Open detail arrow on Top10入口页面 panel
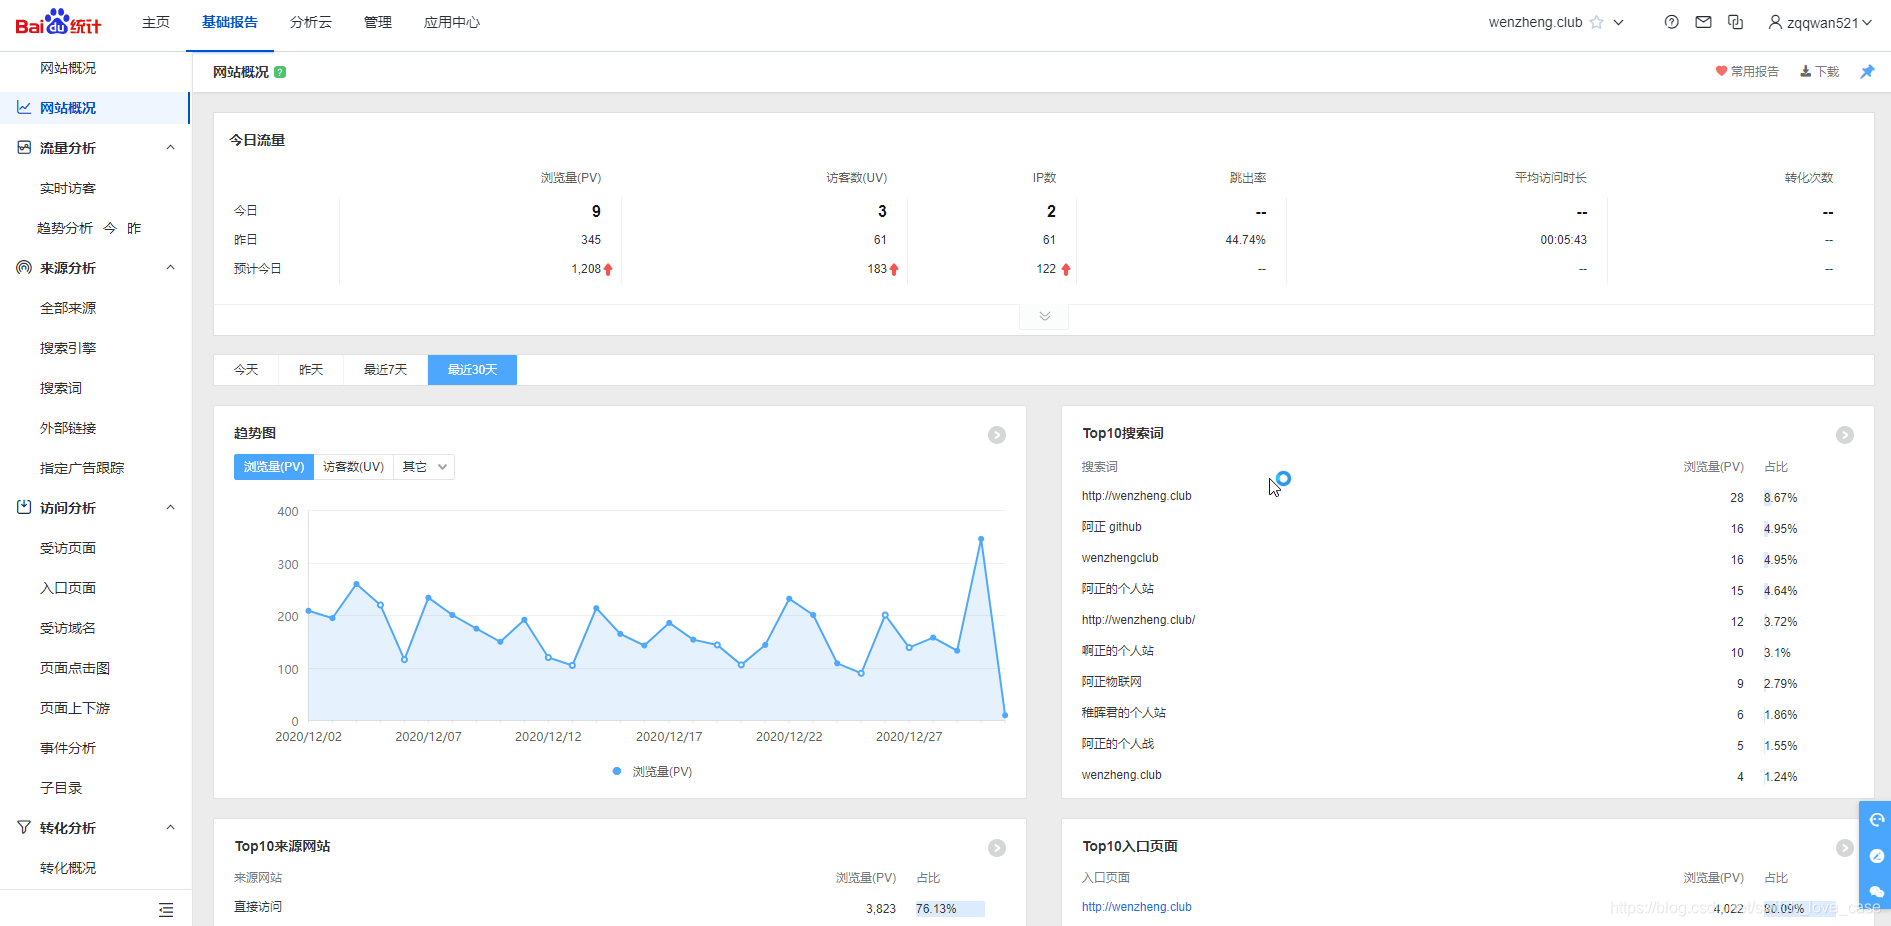 tap(1845, 848)
